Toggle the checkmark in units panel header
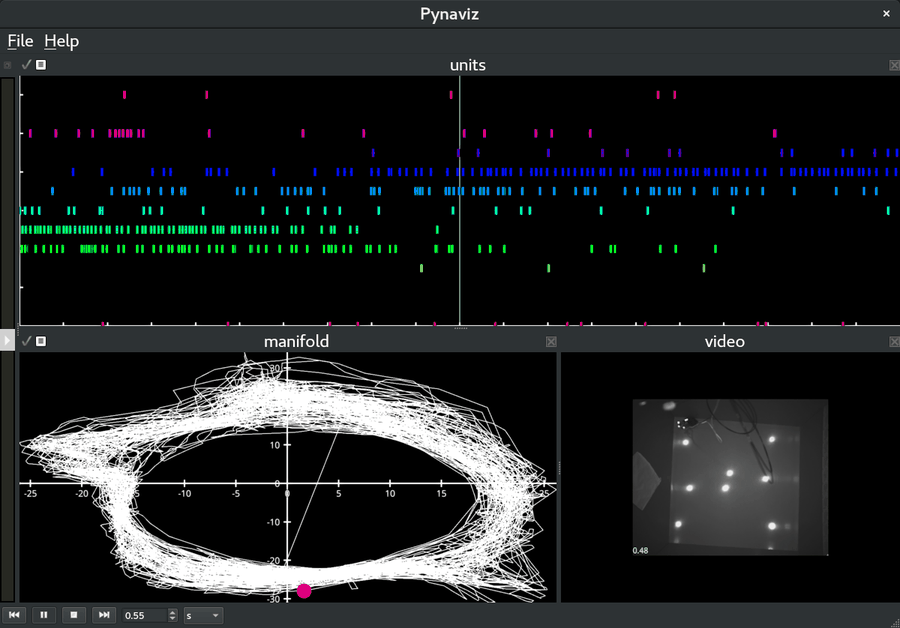Viewport: 900px width, 628px height. click(26, 65)
